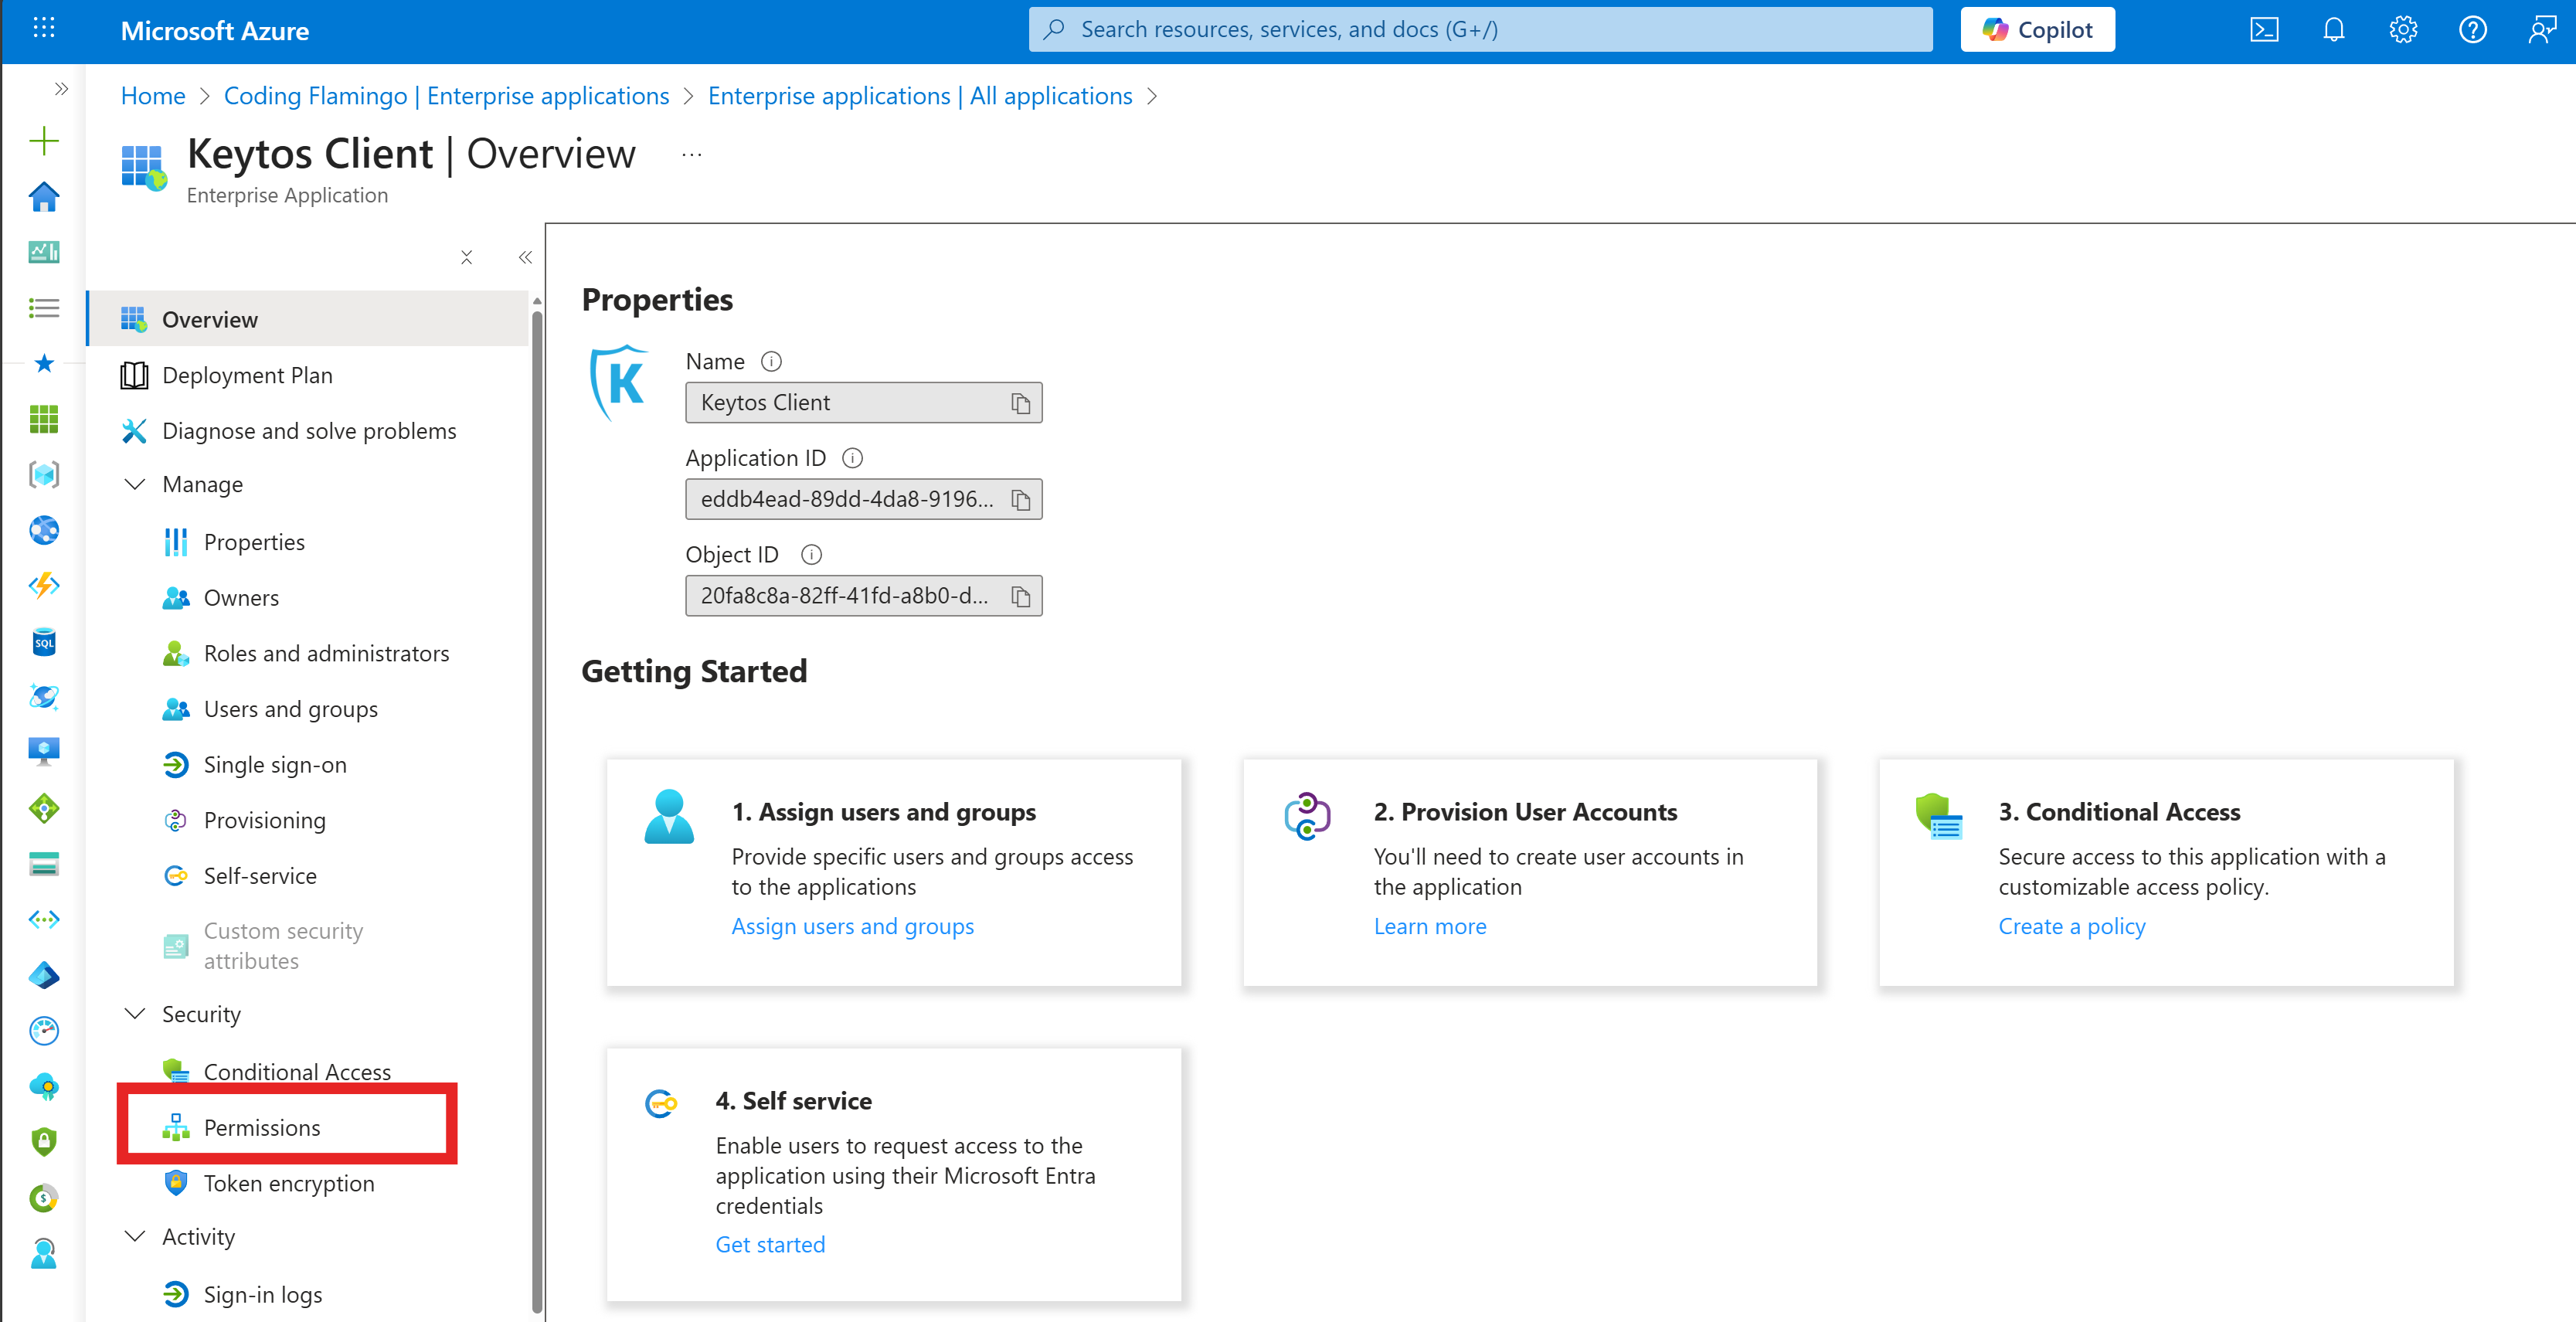Open the portal hamburger menu
Image resolution: width=2576 pixels, height=1322 pixels.
pos(44,29)
